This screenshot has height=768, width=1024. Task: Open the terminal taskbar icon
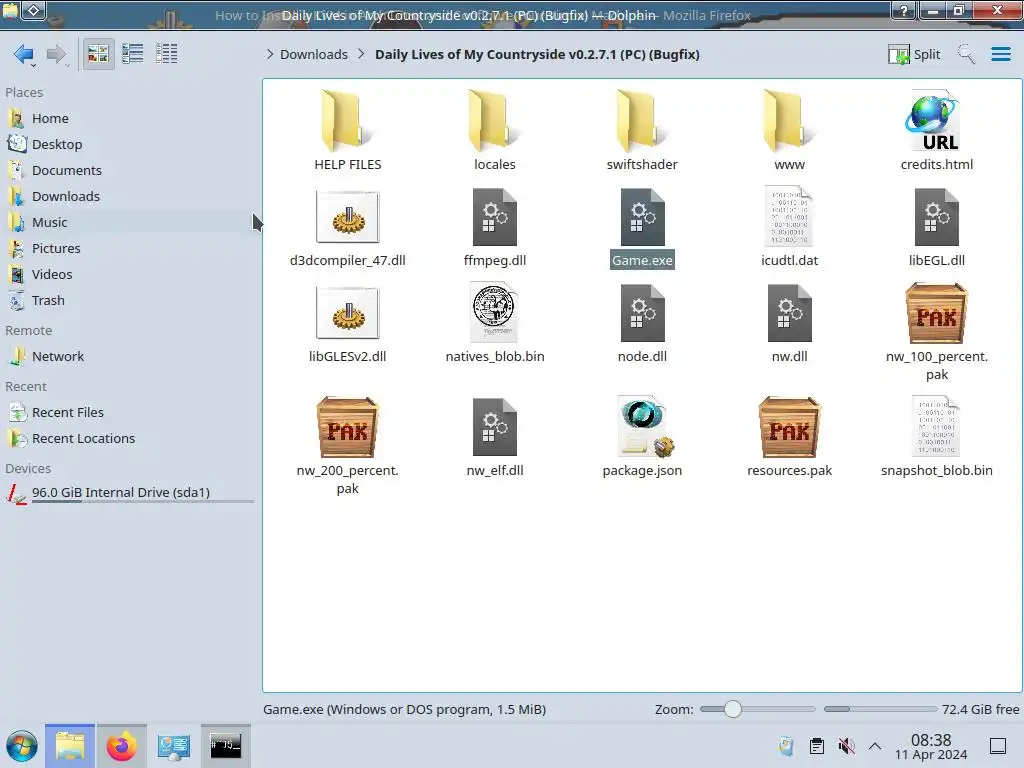click(225, 746)
